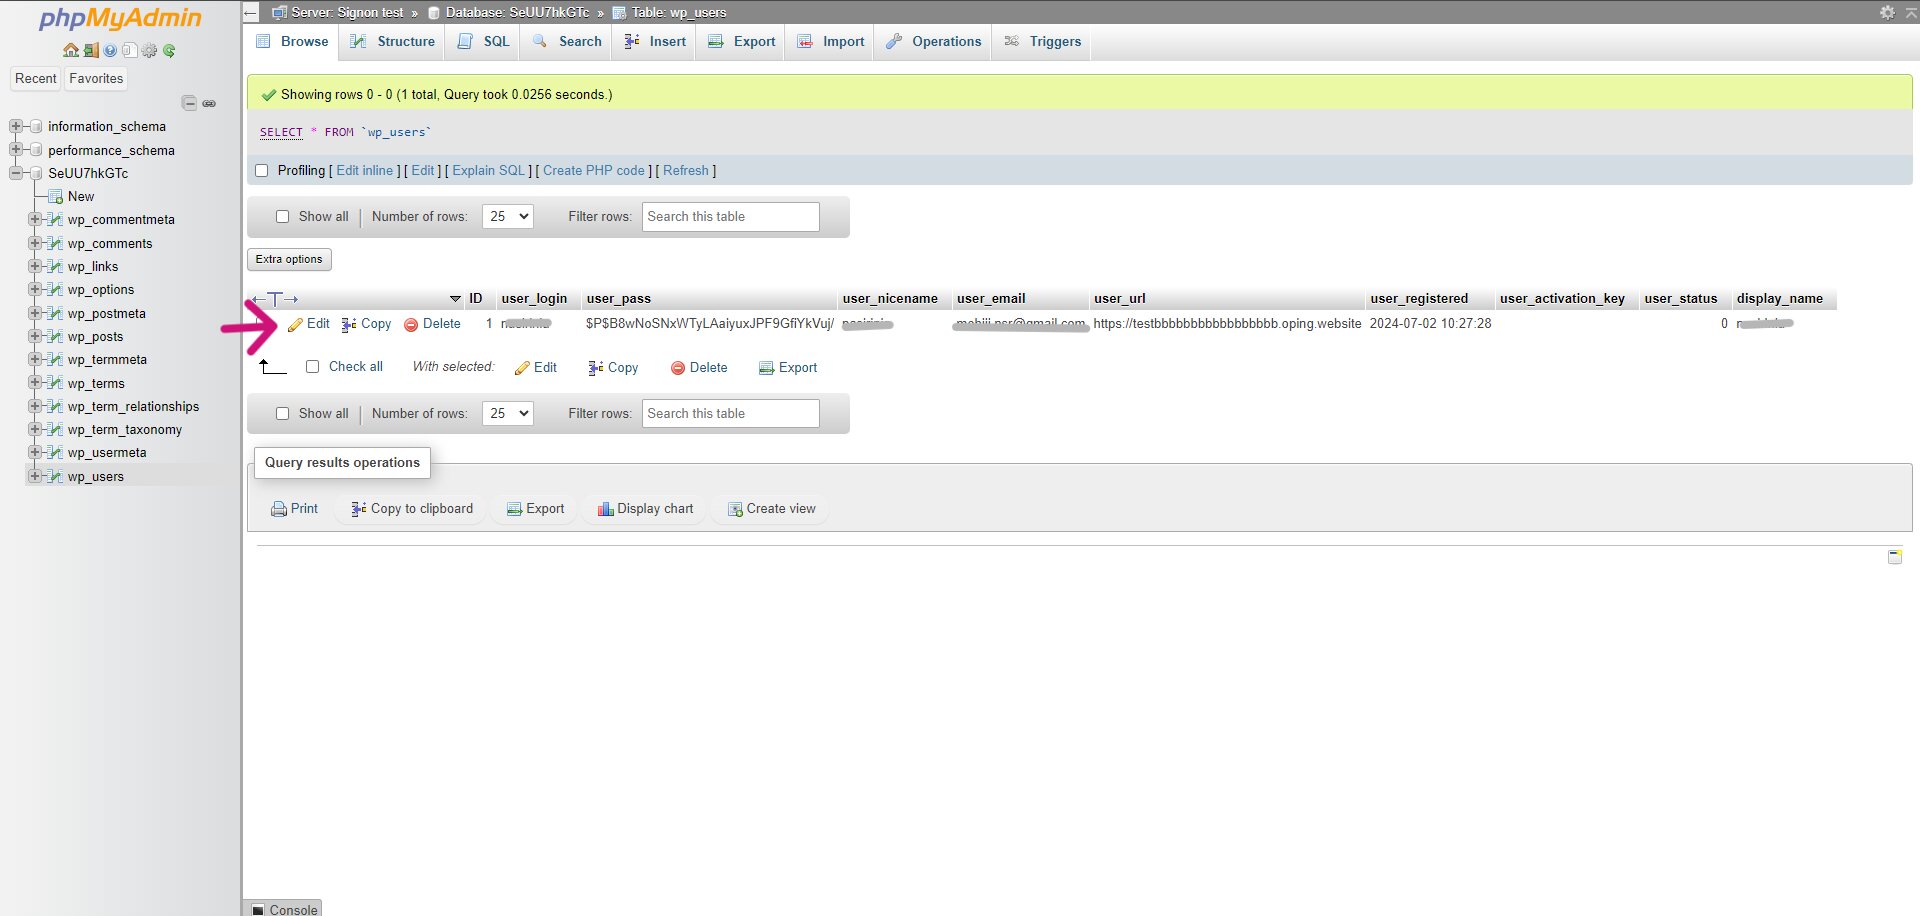The width and height of the screenshot is (1920, 916).
Task: Open the column options arrow beside ID header
Action: [455, 299]
